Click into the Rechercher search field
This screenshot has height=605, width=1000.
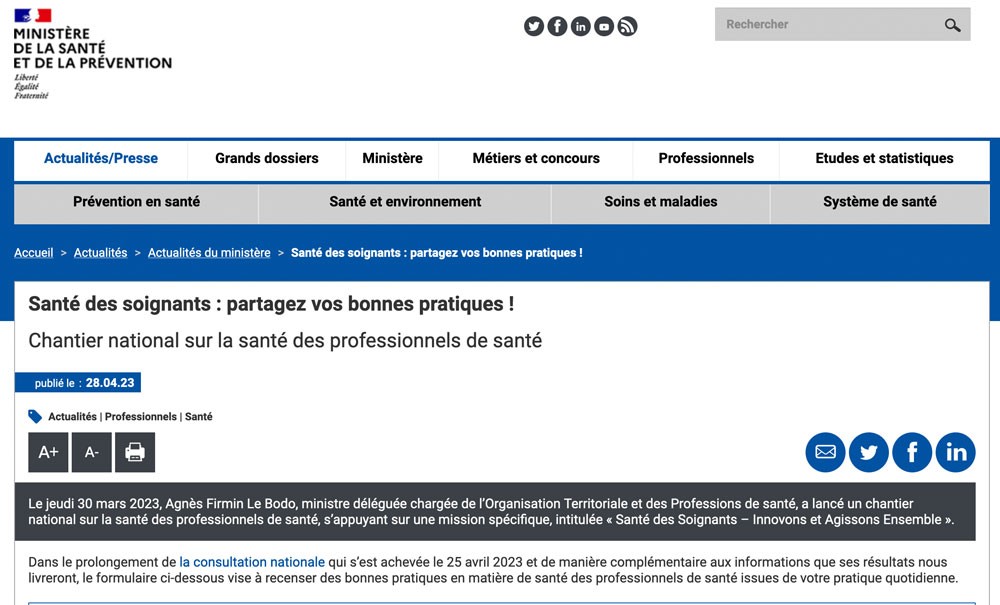pos(825,25)
